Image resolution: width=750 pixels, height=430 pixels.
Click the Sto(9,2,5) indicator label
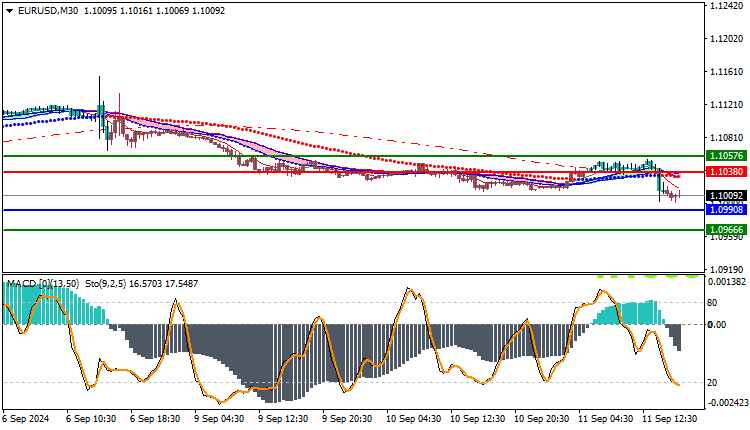pos(105,284)
